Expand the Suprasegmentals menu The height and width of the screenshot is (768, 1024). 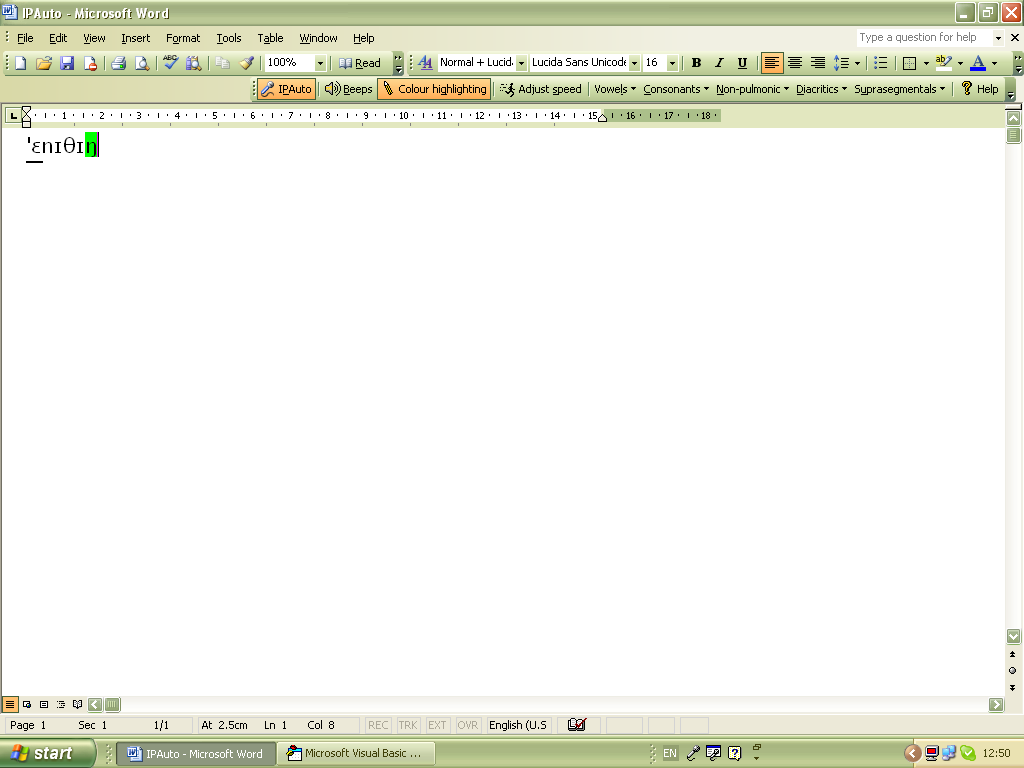[x=897, y=89]
